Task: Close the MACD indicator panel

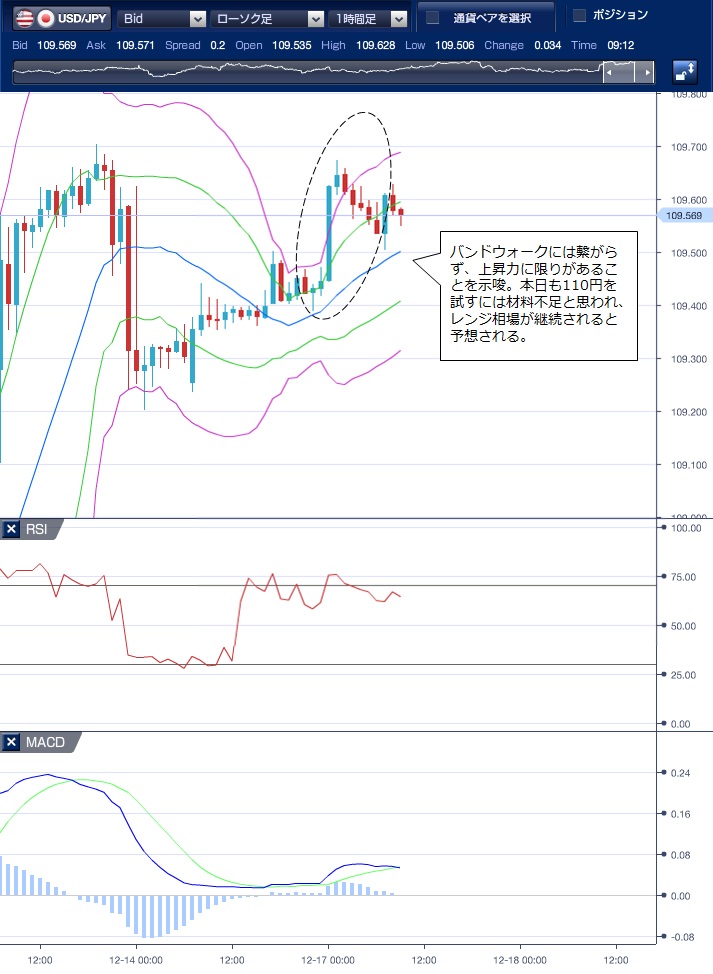Action: 11,742
